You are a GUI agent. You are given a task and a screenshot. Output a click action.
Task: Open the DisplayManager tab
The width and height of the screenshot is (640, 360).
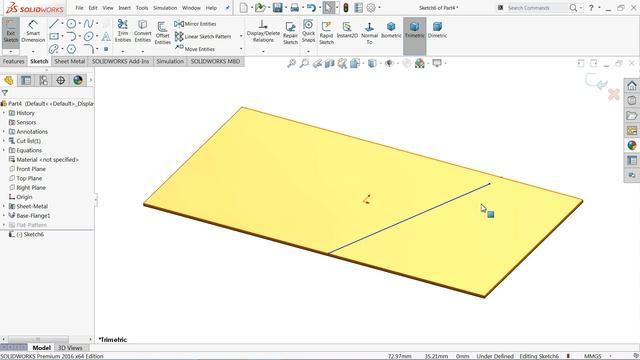pyautogui.click(x=78, y=80)
